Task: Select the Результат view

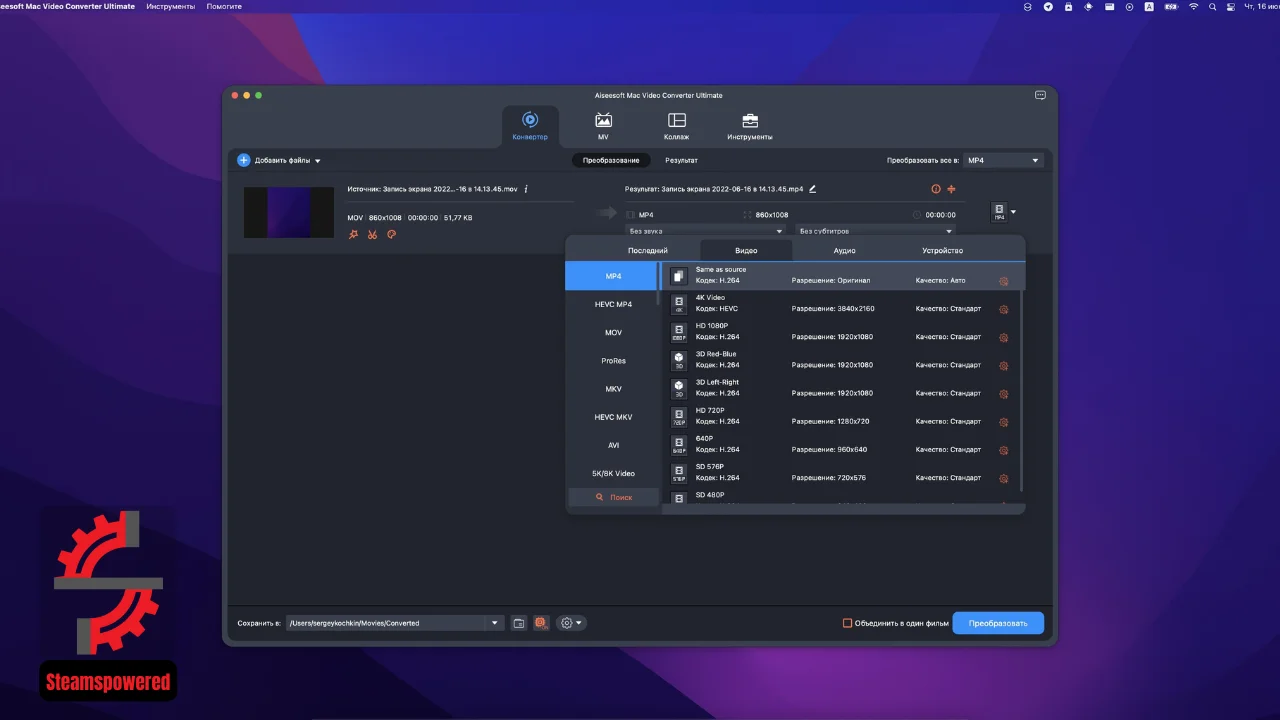Action: point(681,160)
